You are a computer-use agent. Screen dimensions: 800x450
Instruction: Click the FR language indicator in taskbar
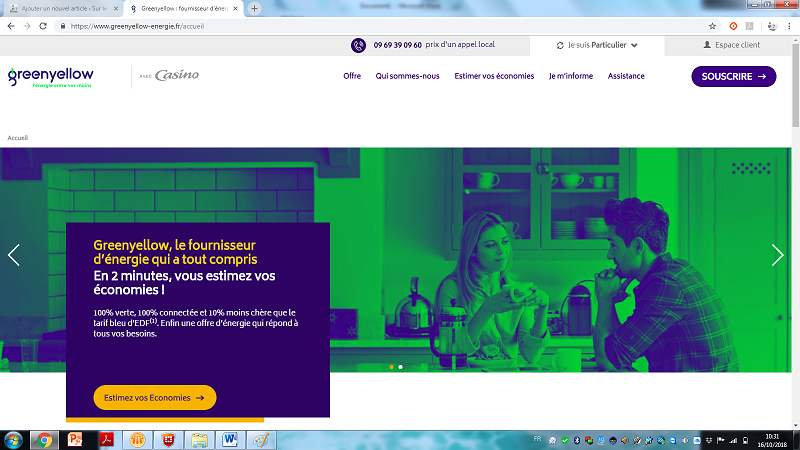click(x=537, y=439)
